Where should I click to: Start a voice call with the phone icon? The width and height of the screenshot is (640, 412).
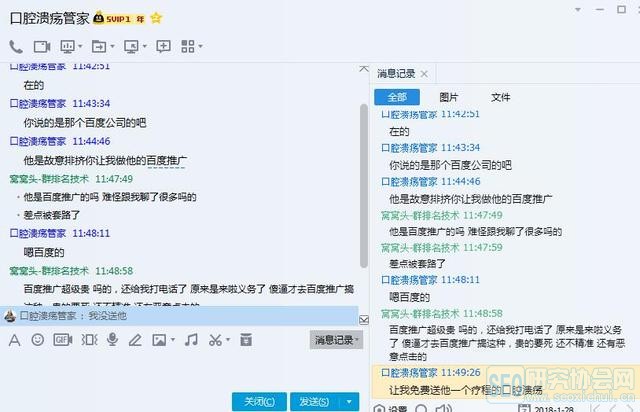16,47
